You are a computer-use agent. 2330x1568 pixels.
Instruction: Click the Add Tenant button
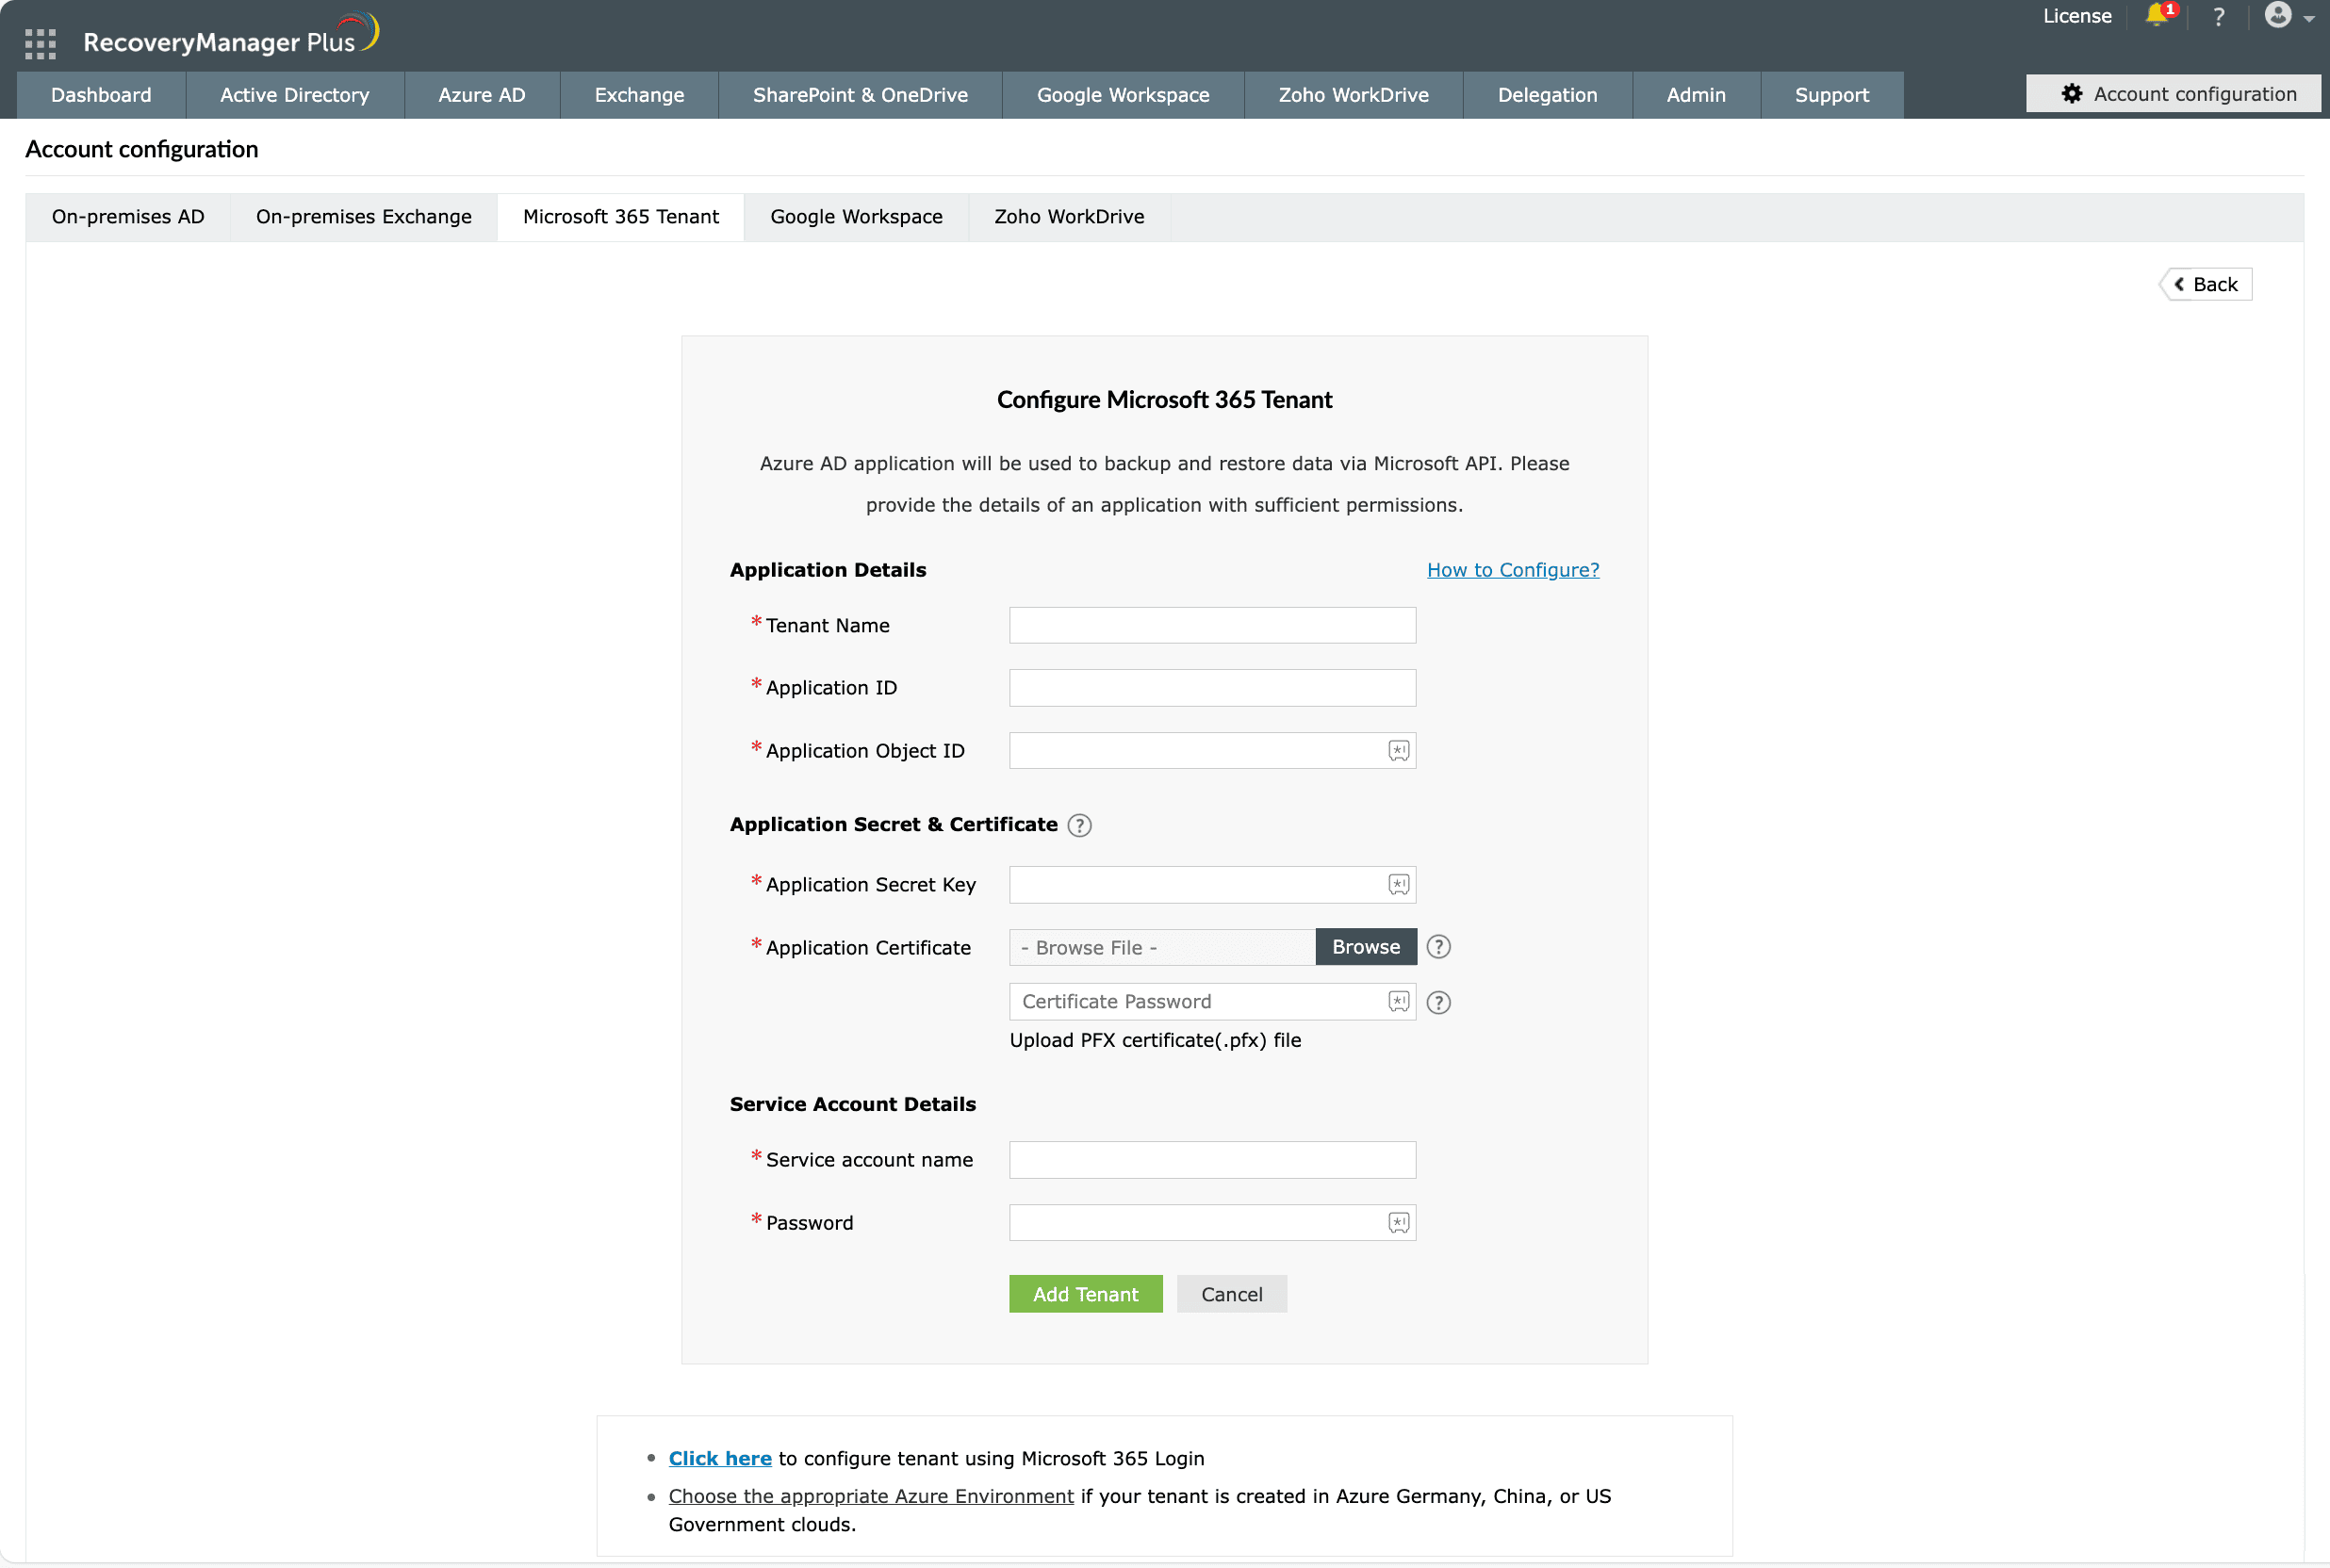pyautogui.click(x=1082, y=1295)
